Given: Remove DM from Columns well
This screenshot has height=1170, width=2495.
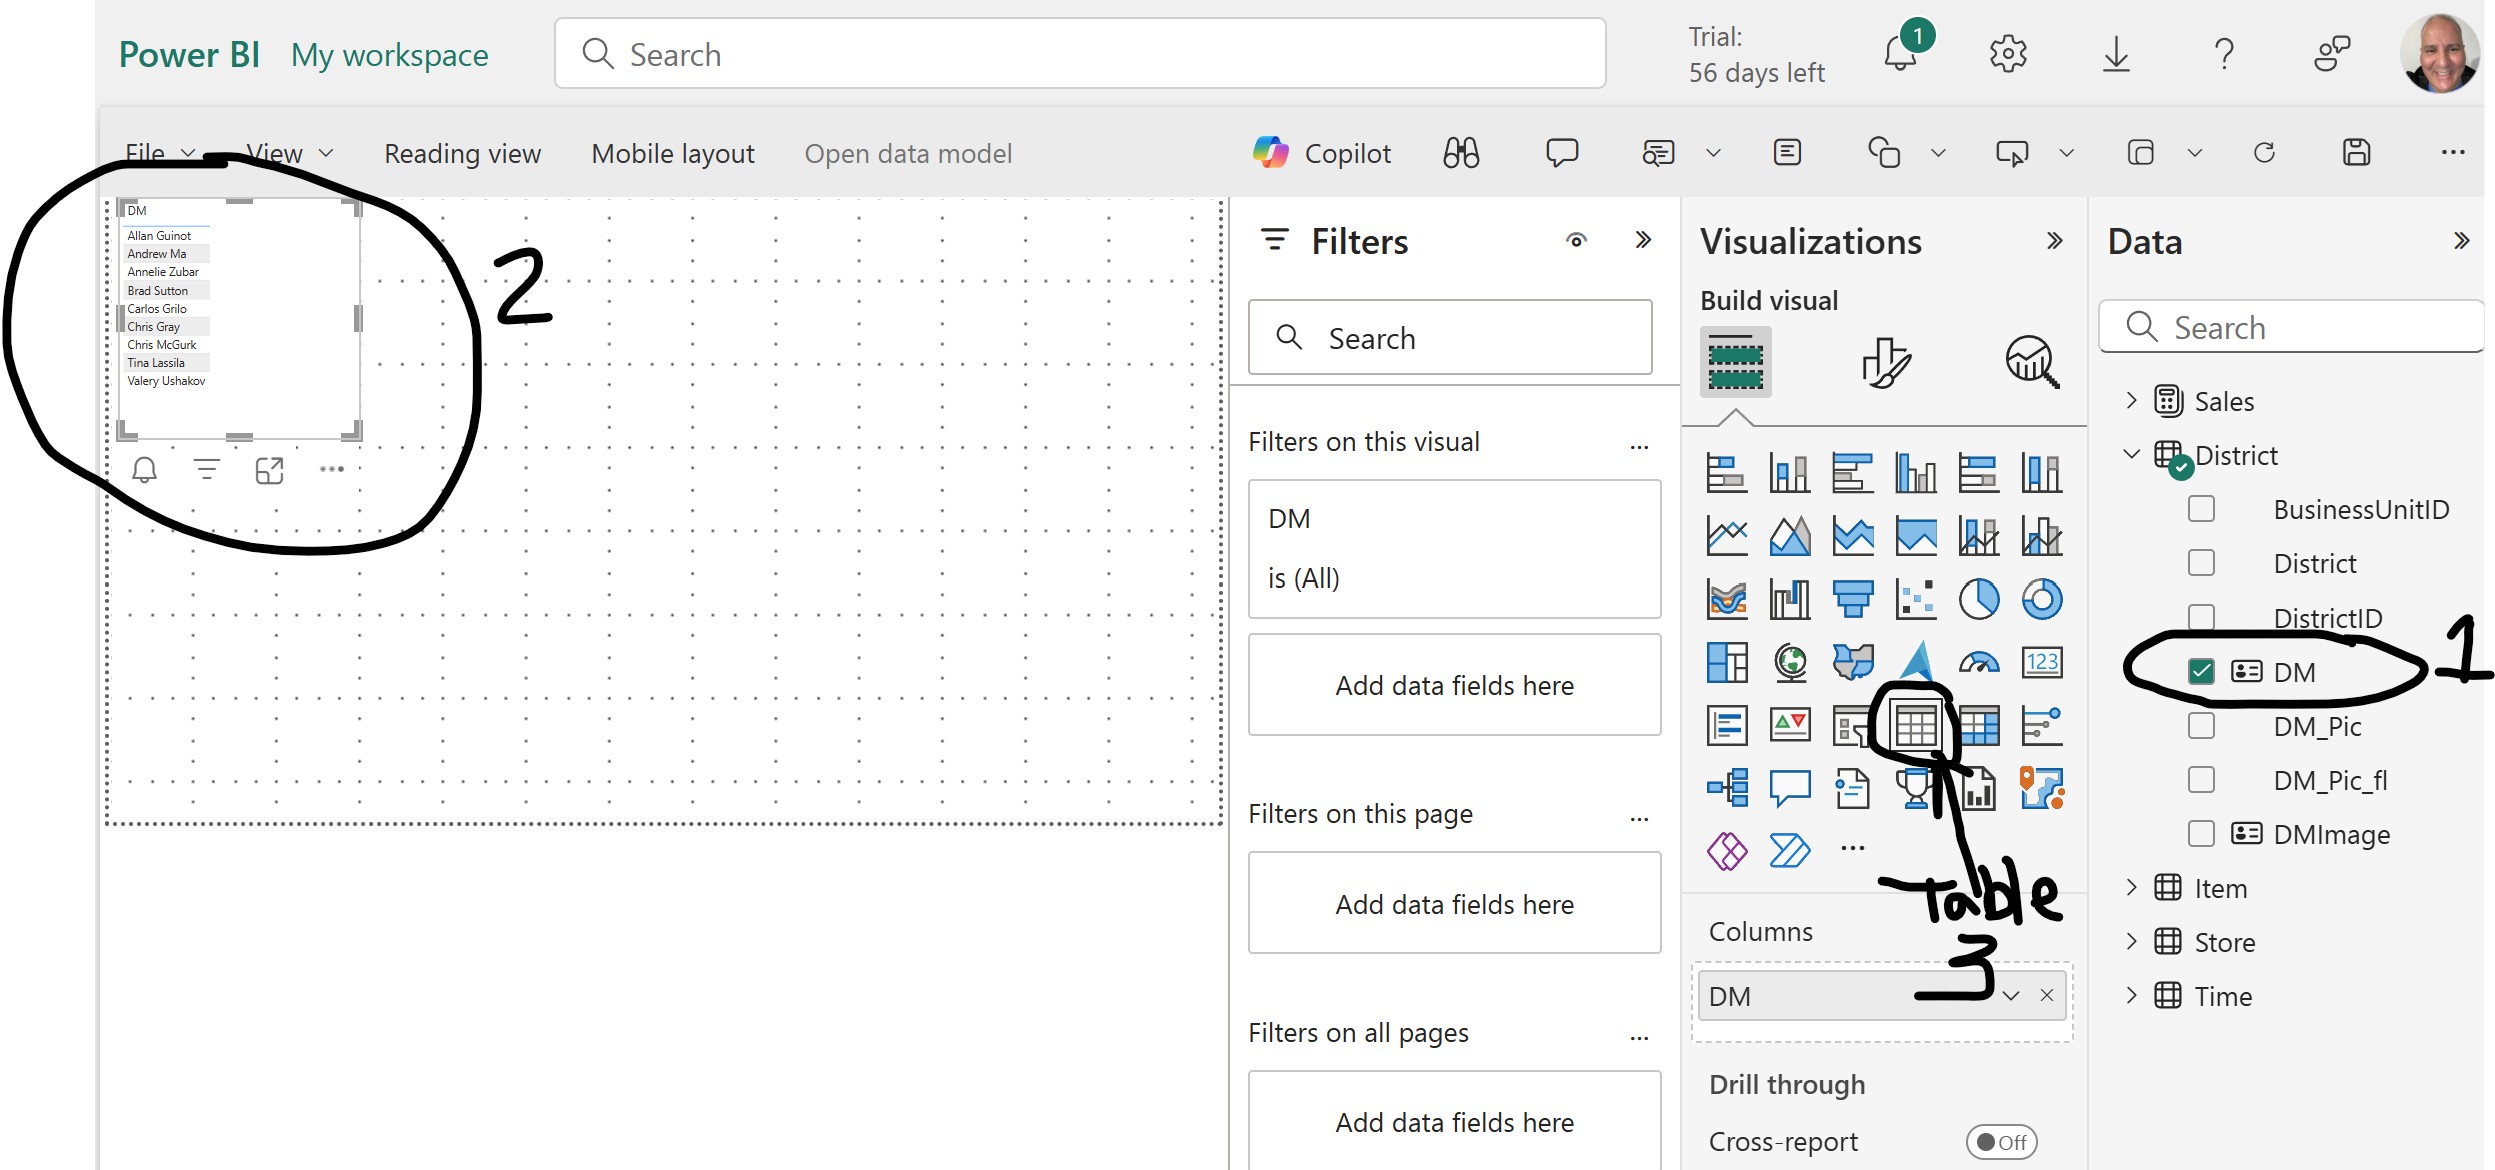Looking at the screenshot, I should coord(2047,996).
